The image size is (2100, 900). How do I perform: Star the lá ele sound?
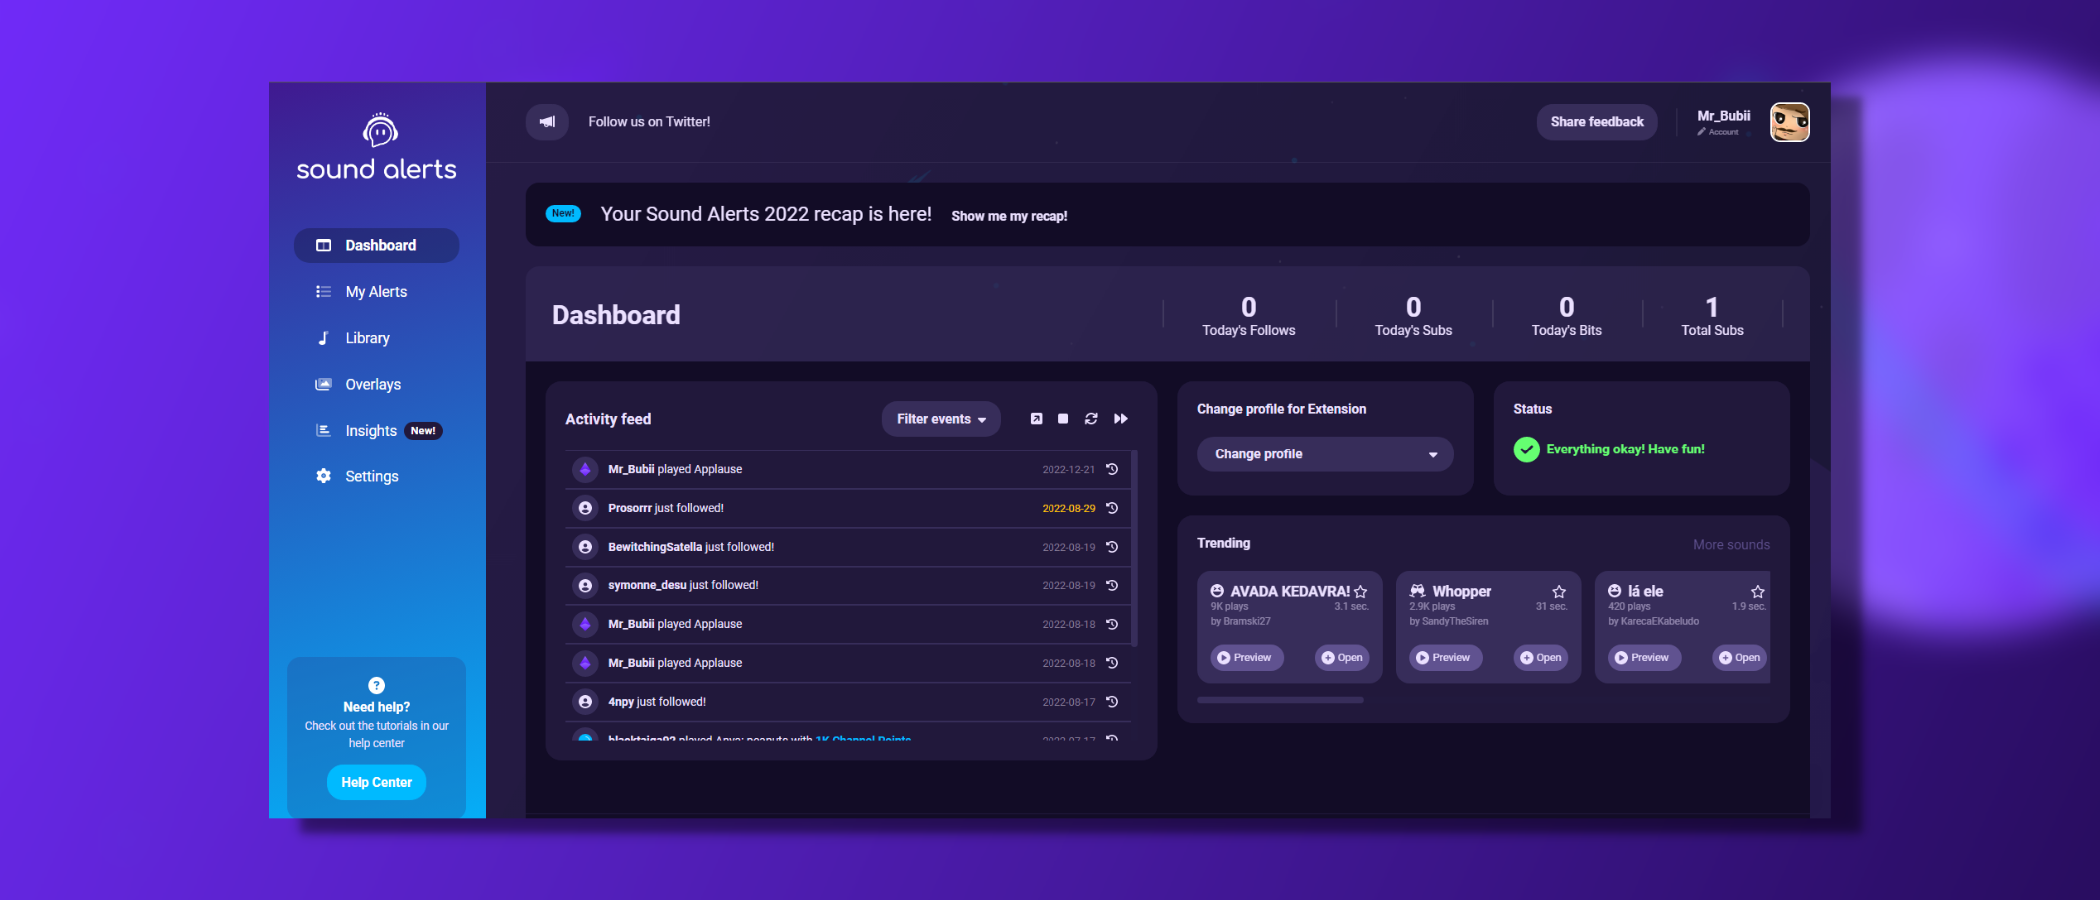[1756, 591]
